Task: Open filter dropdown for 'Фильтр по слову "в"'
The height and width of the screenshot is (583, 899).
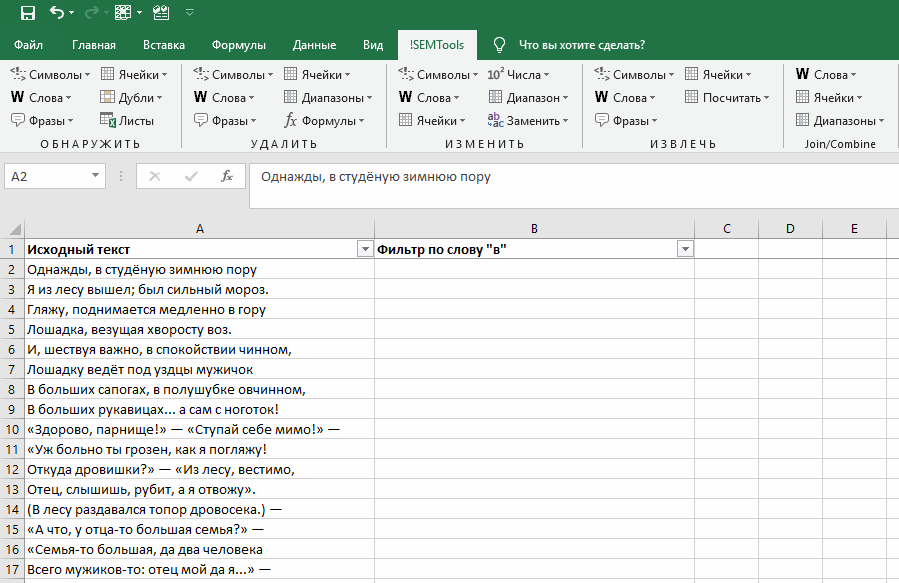Action: click(685, 249)
